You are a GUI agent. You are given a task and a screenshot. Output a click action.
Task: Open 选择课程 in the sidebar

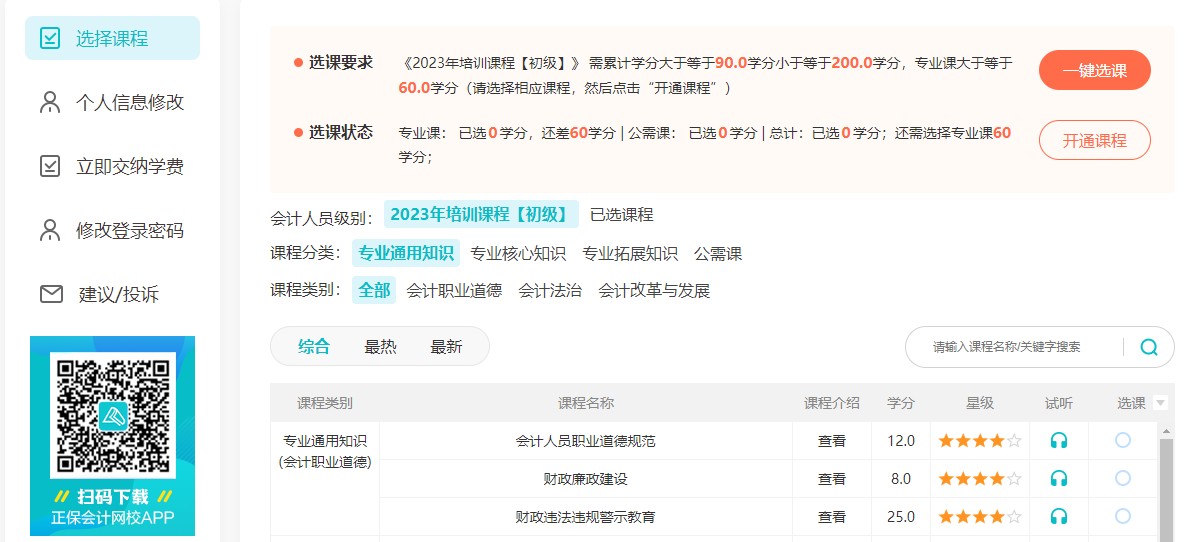tap(112, 39)
